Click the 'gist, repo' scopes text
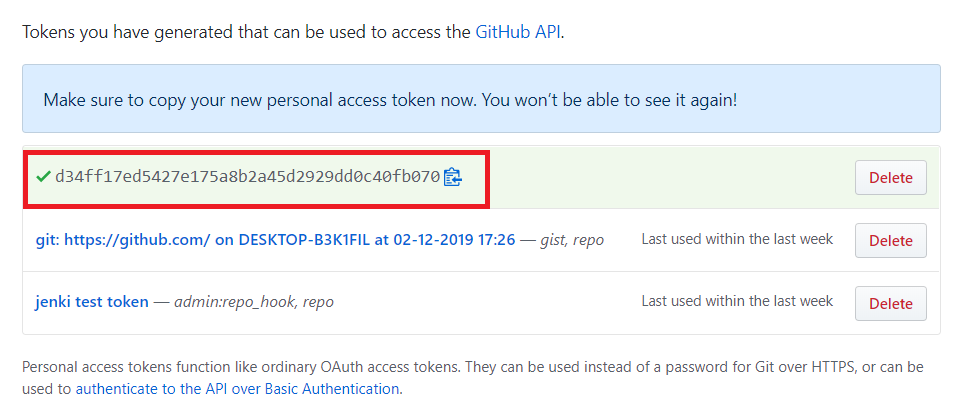The height and width of the screenshot is (404, 958). click(572, 241)
